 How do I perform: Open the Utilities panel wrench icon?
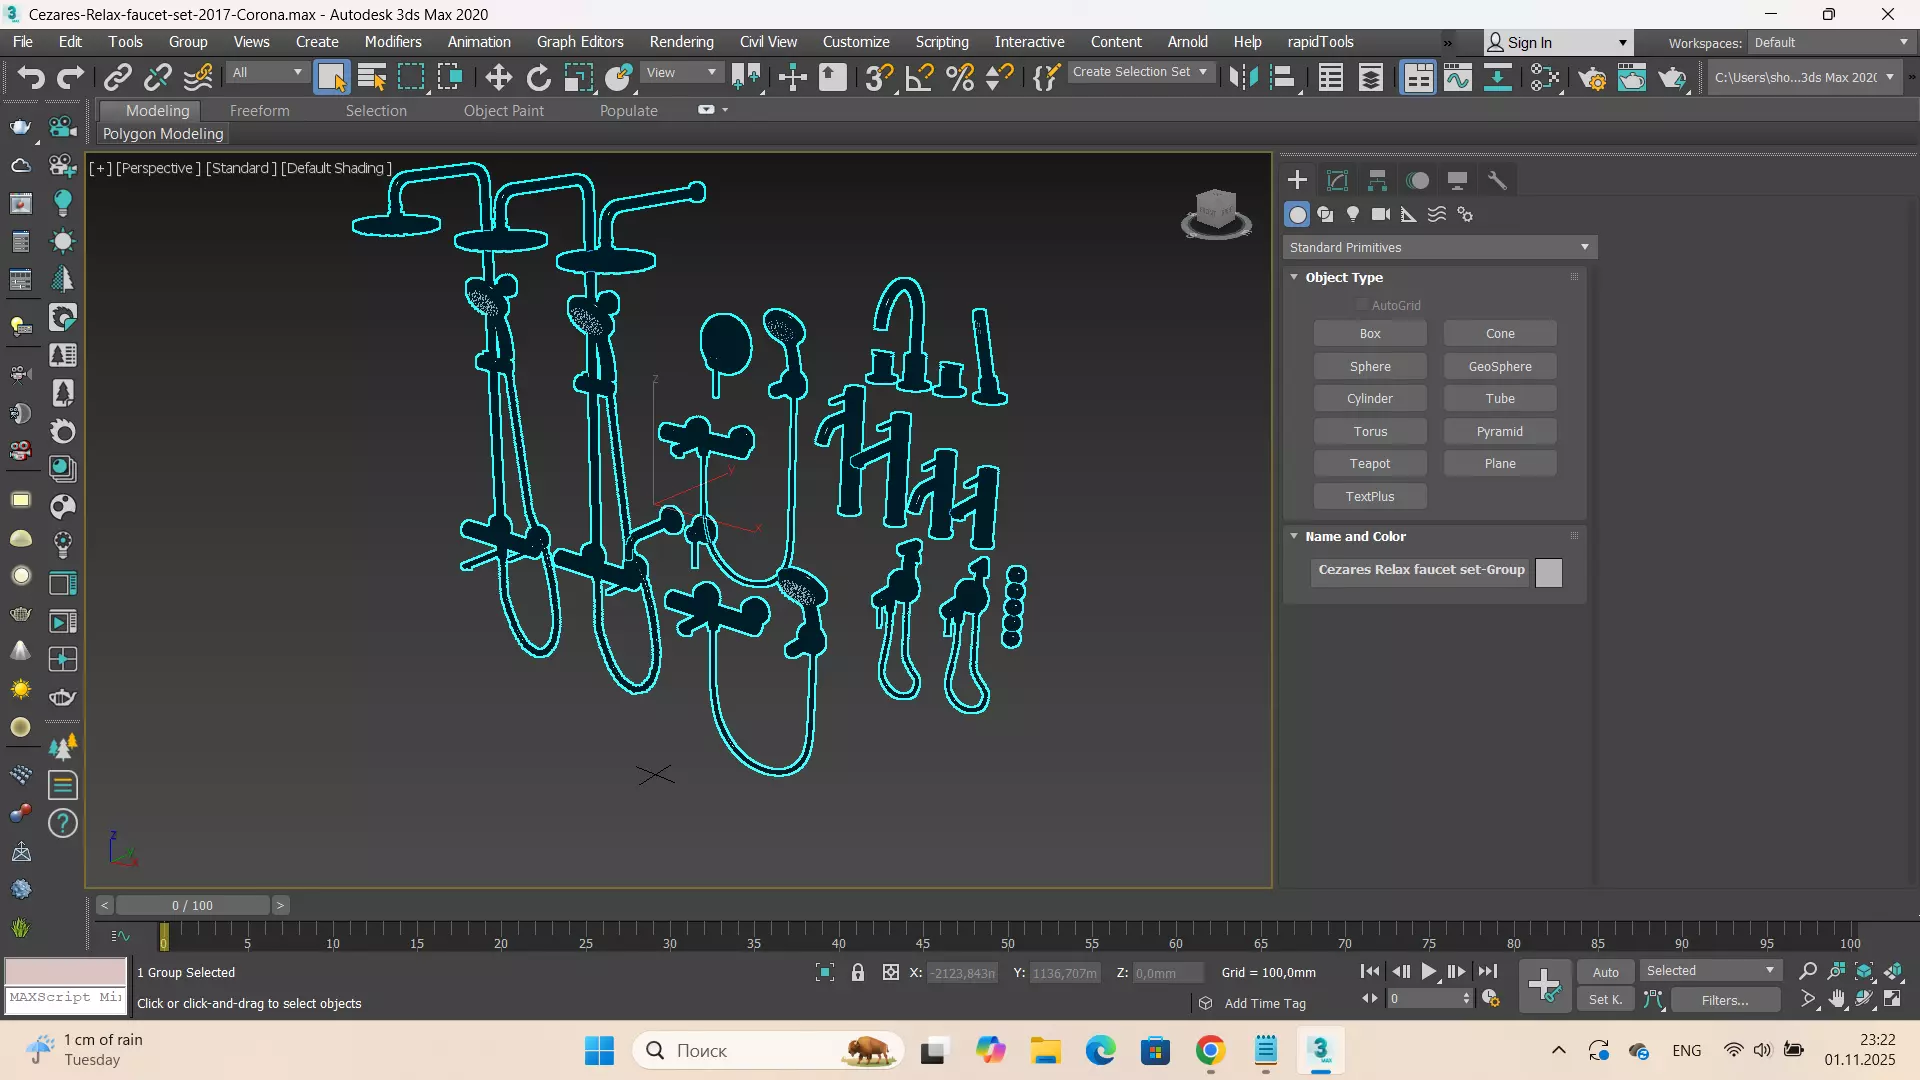pyautogui.click(x=1497, y=180)
